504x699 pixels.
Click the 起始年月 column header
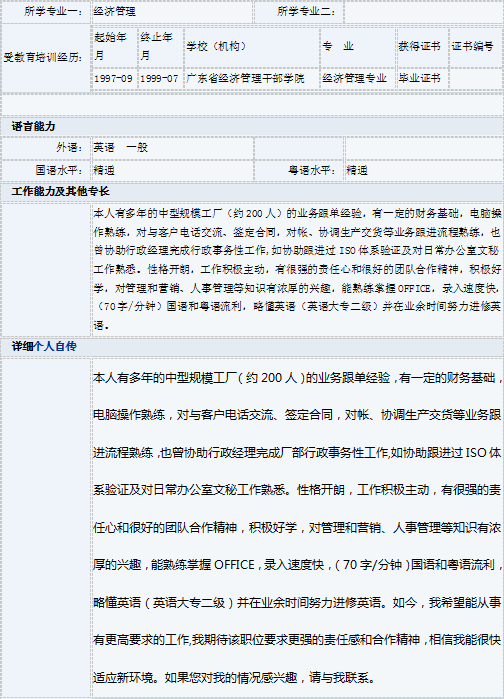click(x=111, y=46)
